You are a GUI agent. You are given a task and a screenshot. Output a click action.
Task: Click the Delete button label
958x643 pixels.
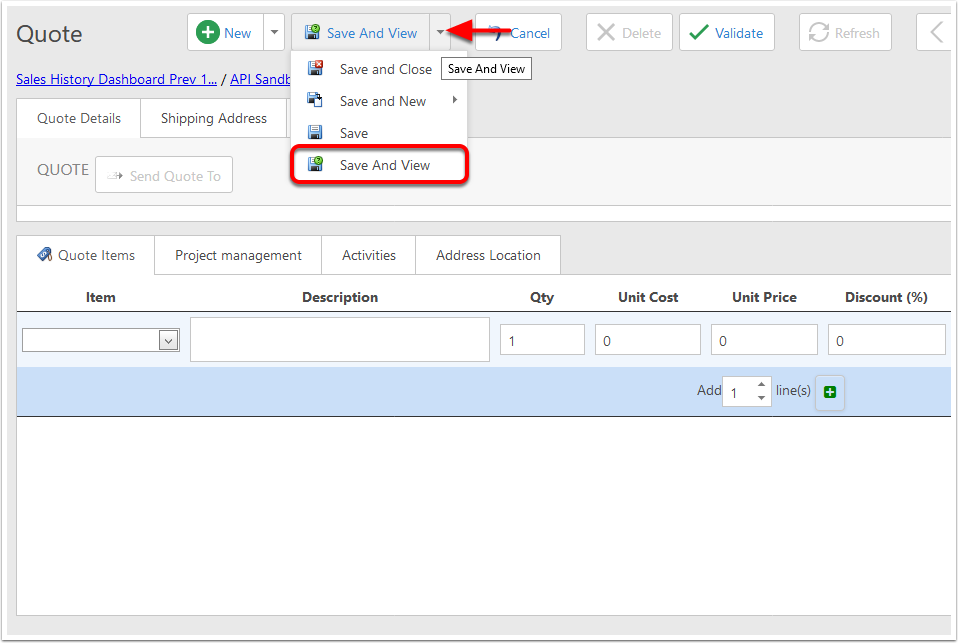[642, 33]
